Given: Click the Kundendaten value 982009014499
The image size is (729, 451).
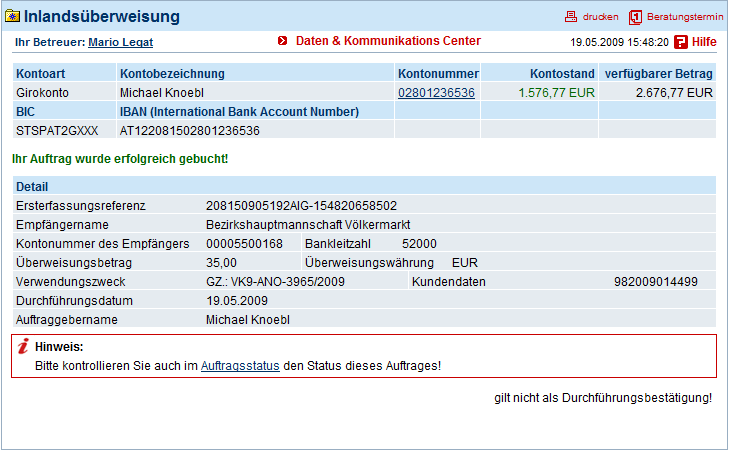Looking at the screenshot, I should pos(656,282).
